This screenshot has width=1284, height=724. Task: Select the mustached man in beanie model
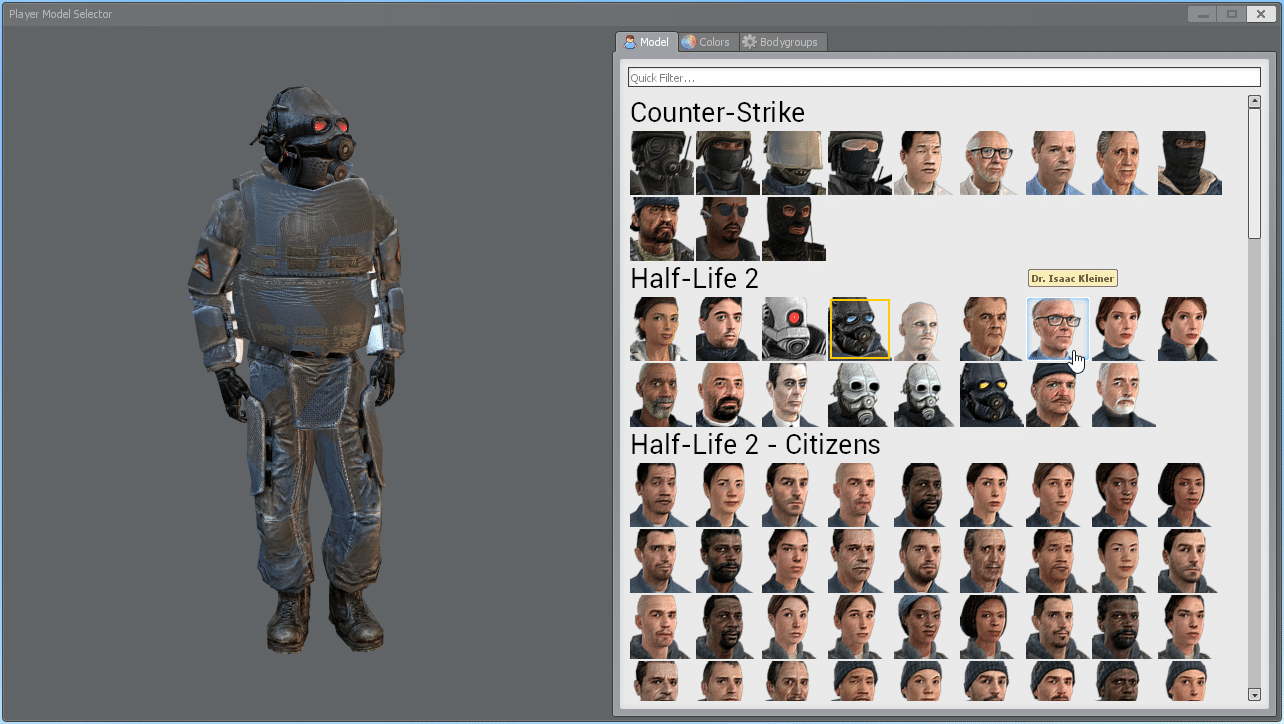(x=1058, y=395)
